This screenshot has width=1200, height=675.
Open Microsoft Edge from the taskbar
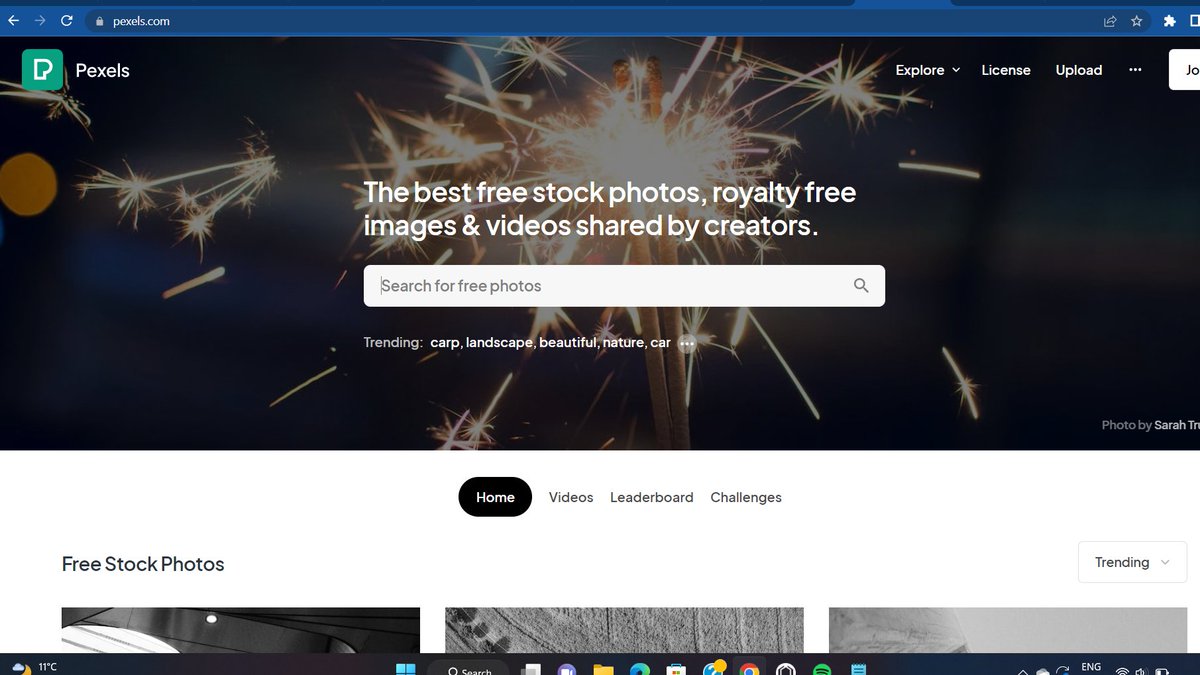[x=639, y=669]
